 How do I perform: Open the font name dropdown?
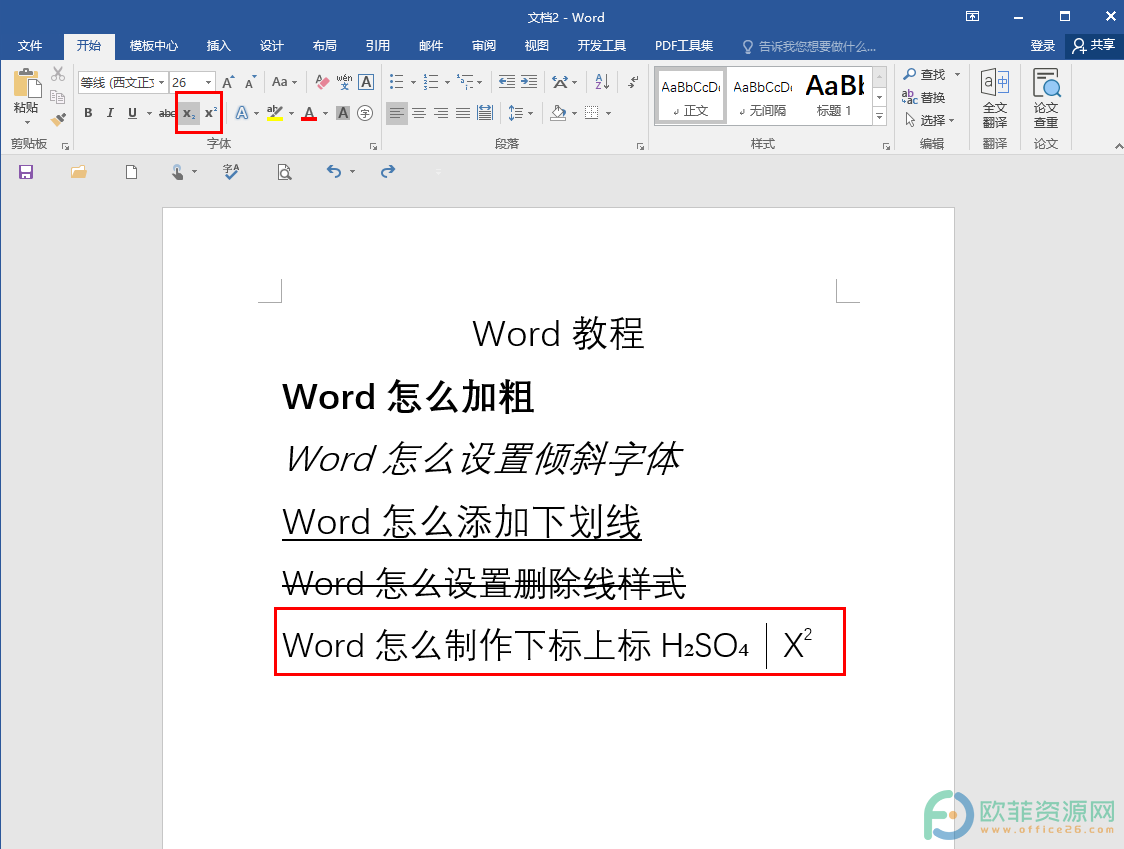[162, 82]
